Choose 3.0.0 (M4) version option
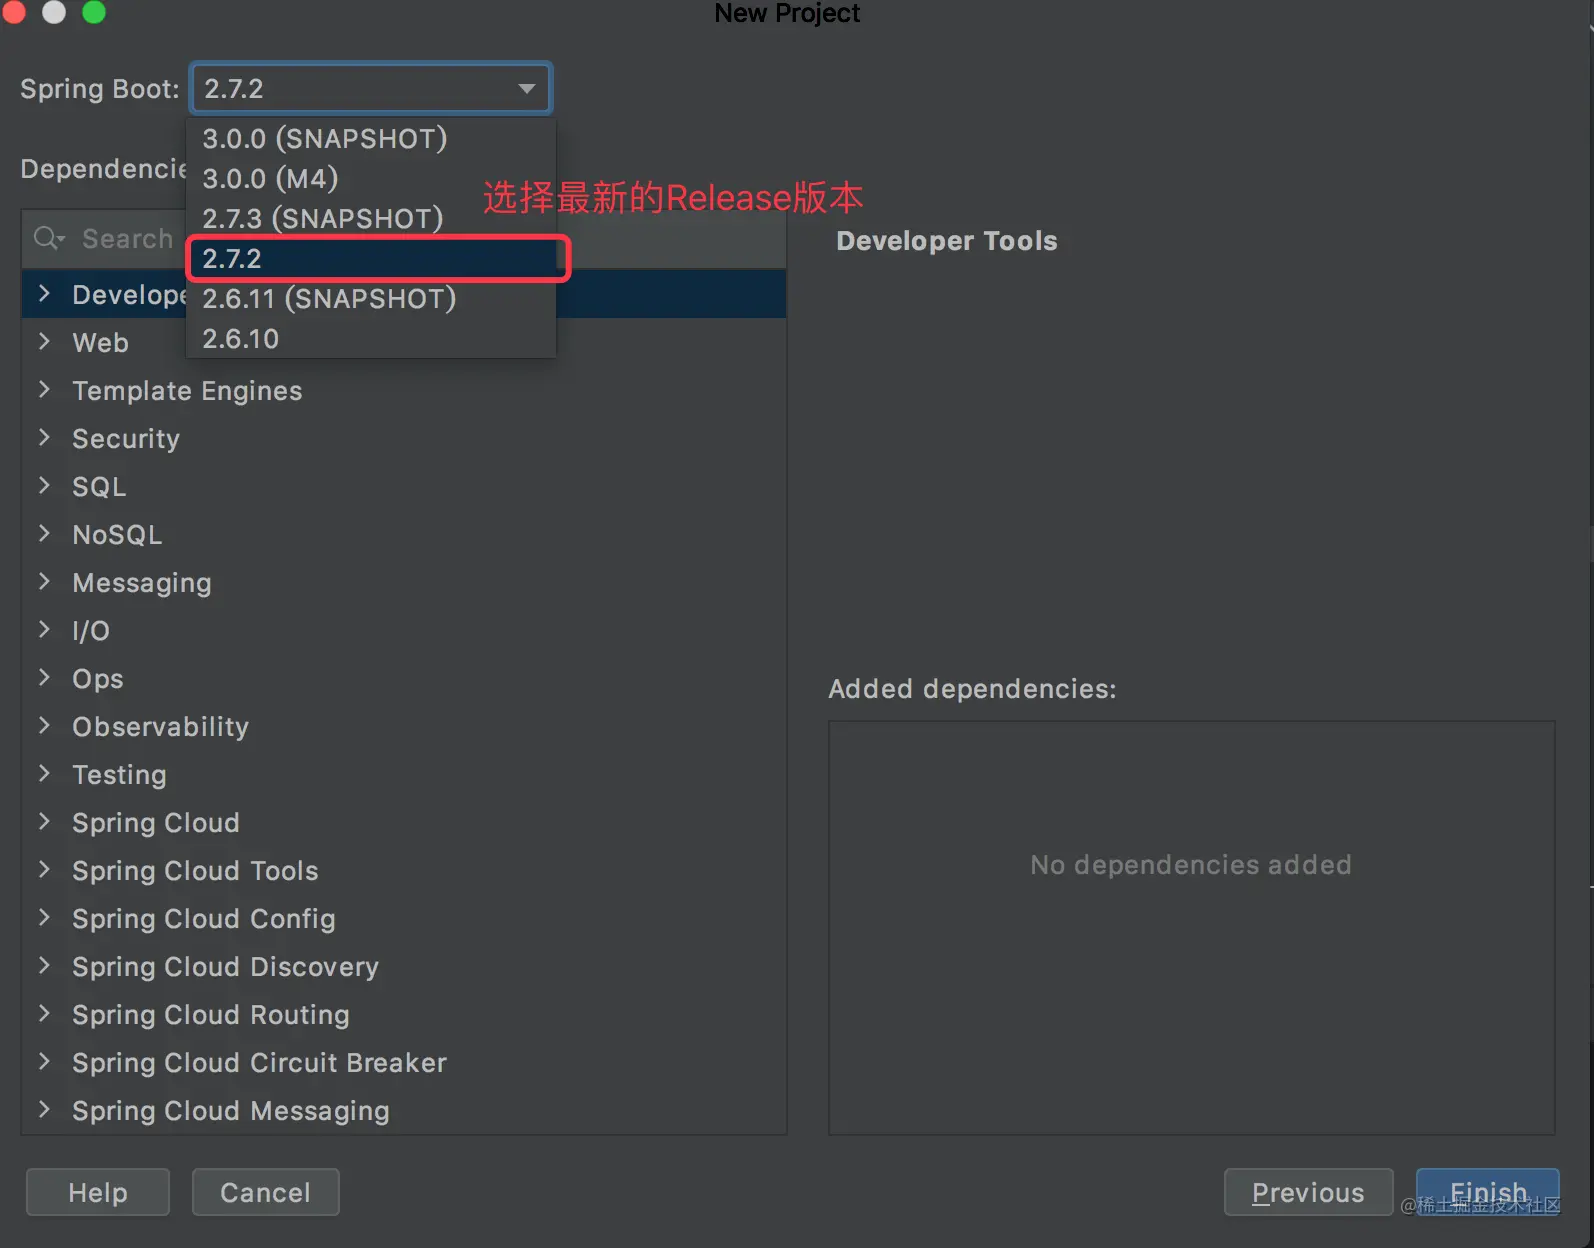This screenshot has height=1248, width=1594. coord(270,178)
